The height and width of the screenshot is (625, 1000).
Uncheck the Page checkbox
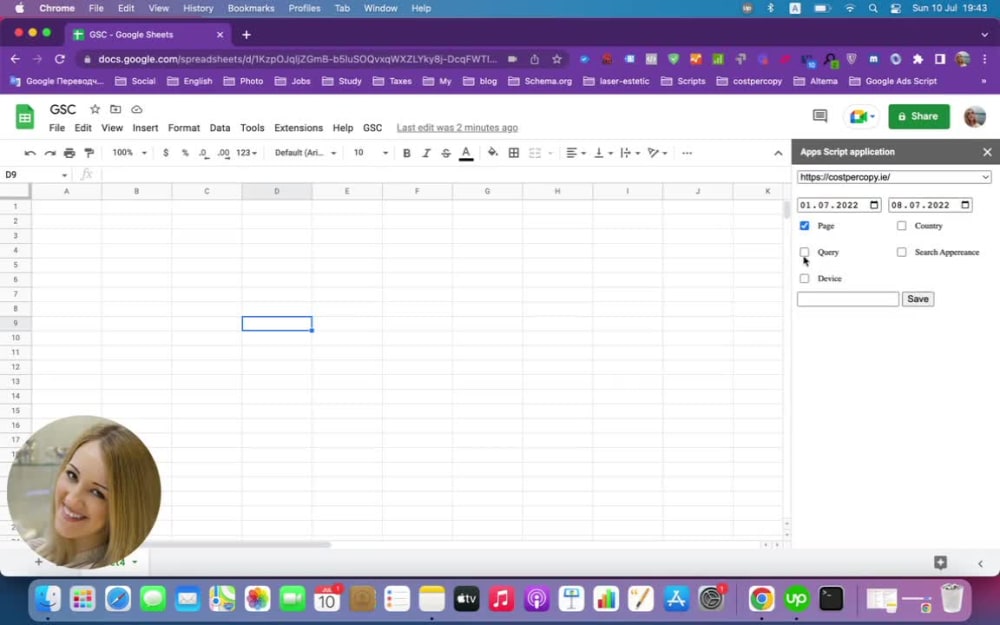click(x=804, y=226)
